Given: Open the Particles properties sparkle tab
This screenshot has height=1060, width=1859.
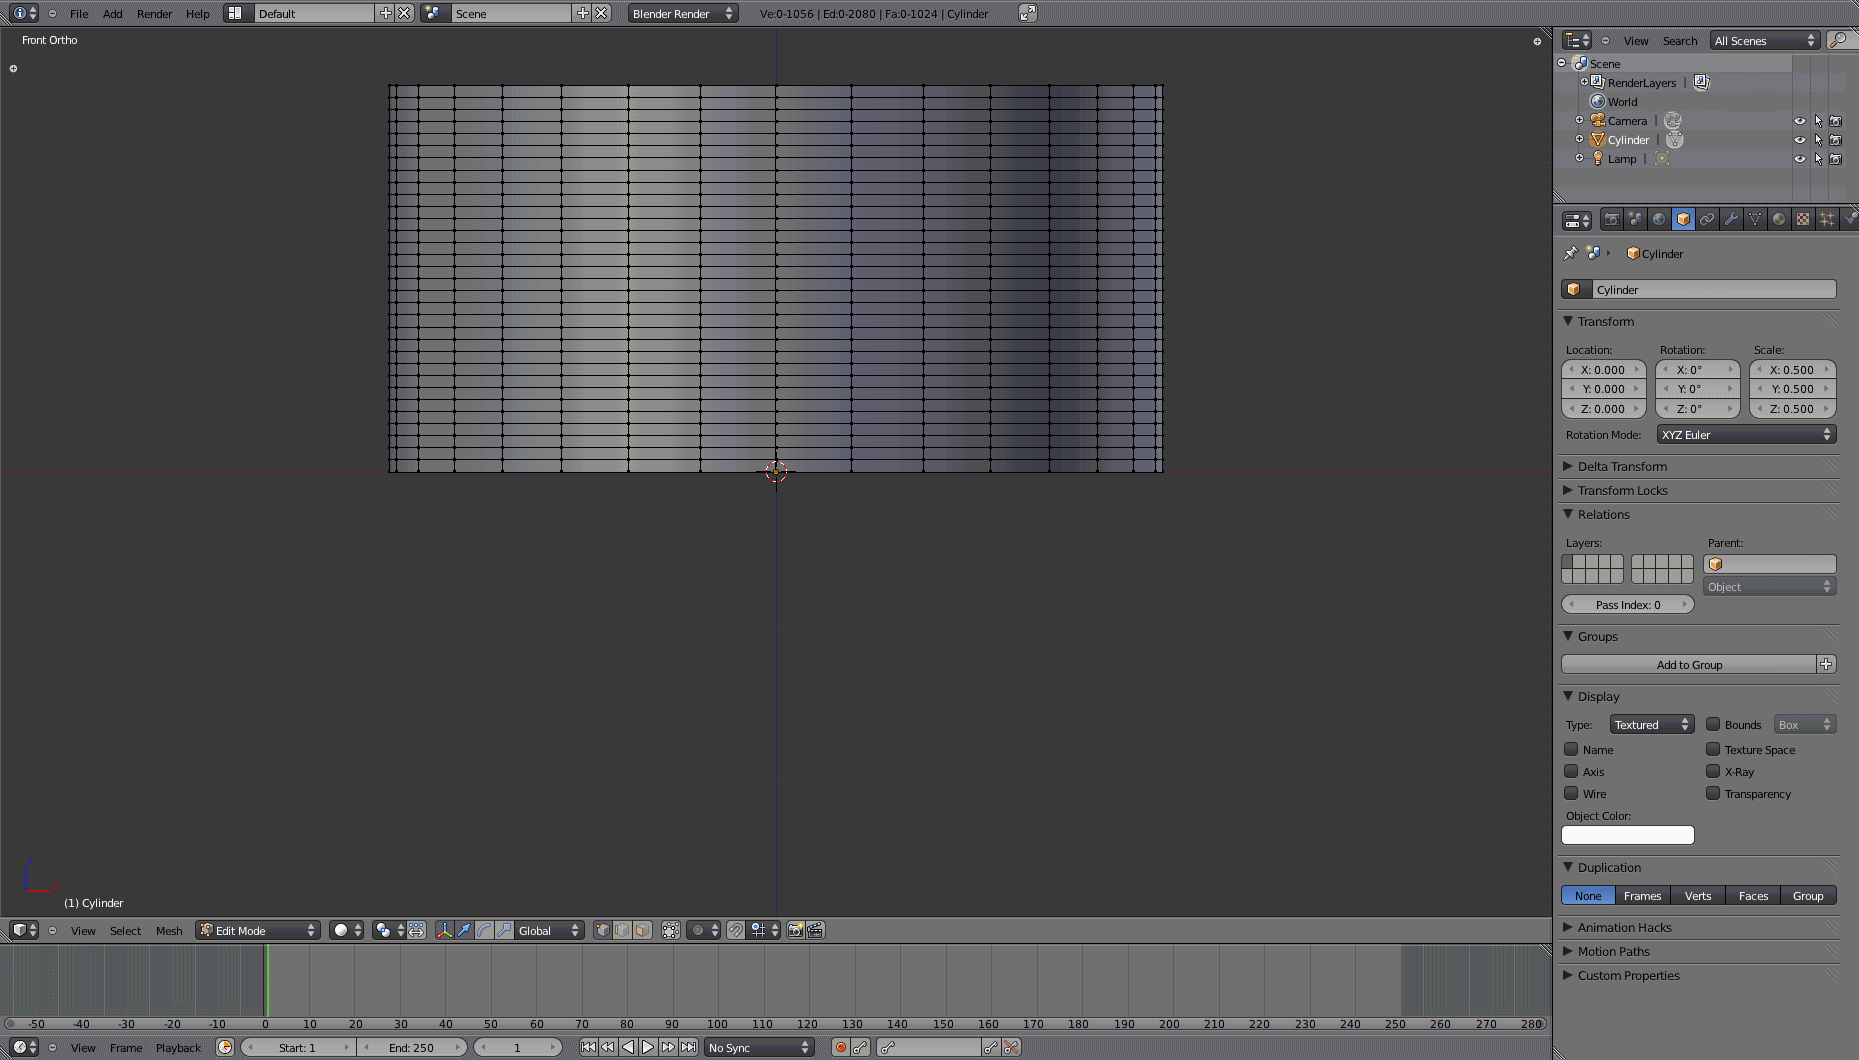Looking at the screenshot, I should click(x=1827, y=220).
